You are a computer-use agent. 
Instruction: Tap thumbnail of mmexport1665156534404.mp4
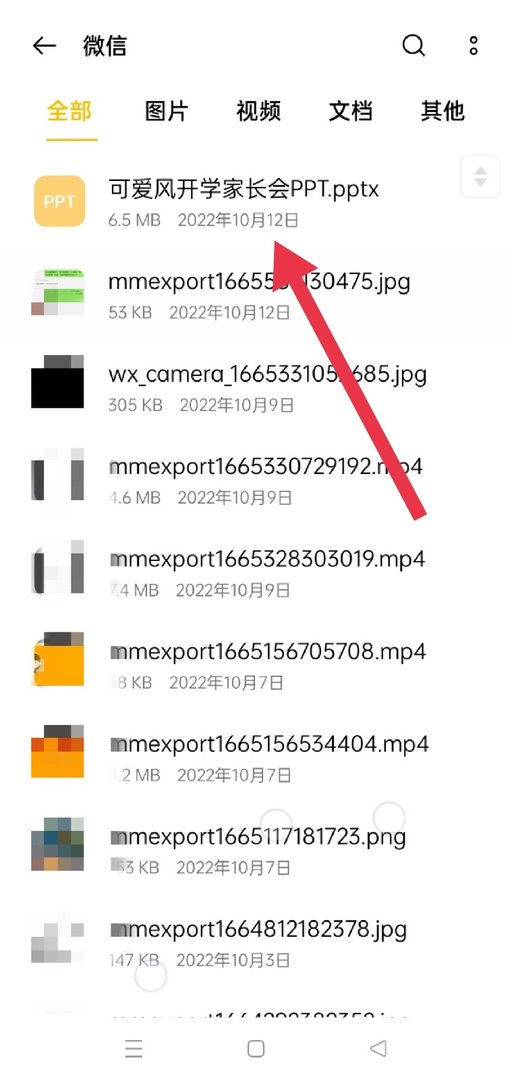(x=58, y=751)
